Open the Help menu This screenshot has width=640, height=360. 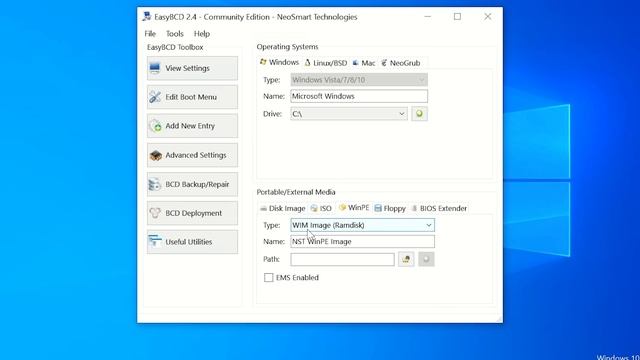pyautogui.click(x=202, y=34)
